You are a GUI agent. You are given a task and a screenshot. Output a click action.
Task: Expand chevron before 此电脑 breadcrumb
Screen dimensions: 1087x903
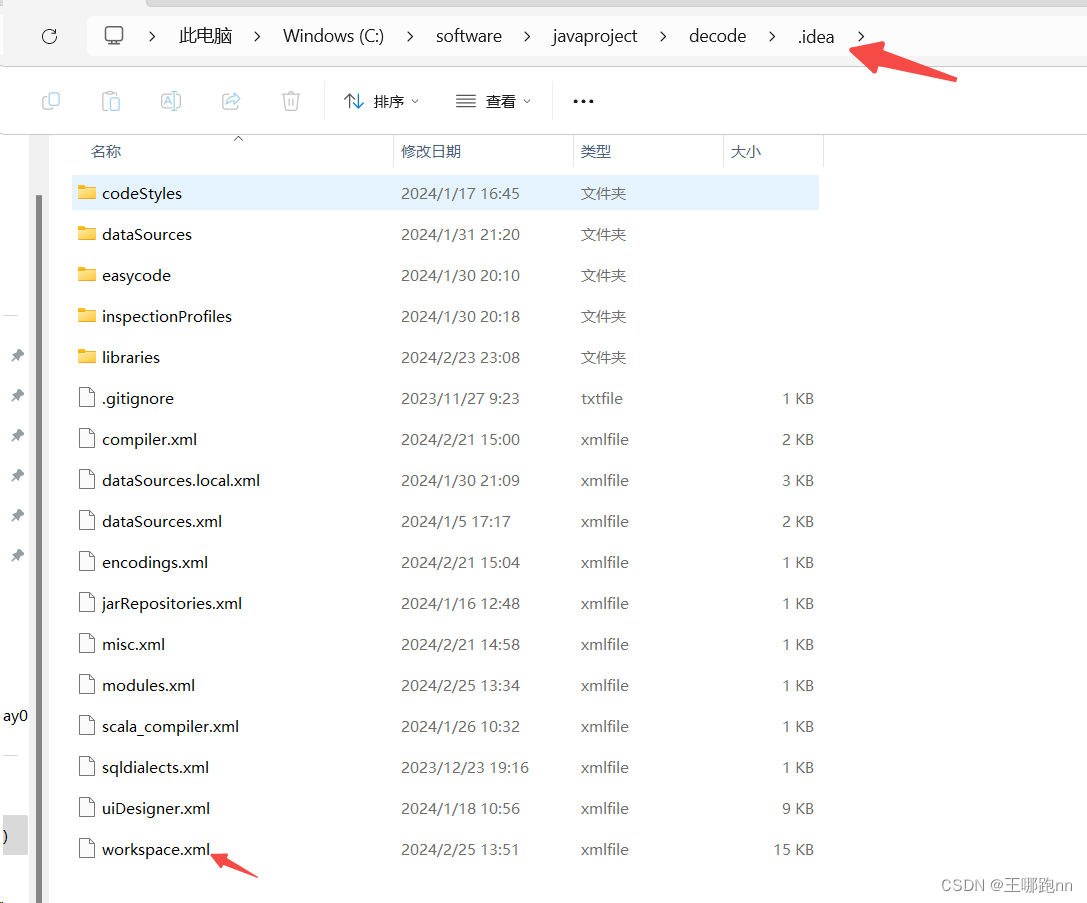point(152,36)
